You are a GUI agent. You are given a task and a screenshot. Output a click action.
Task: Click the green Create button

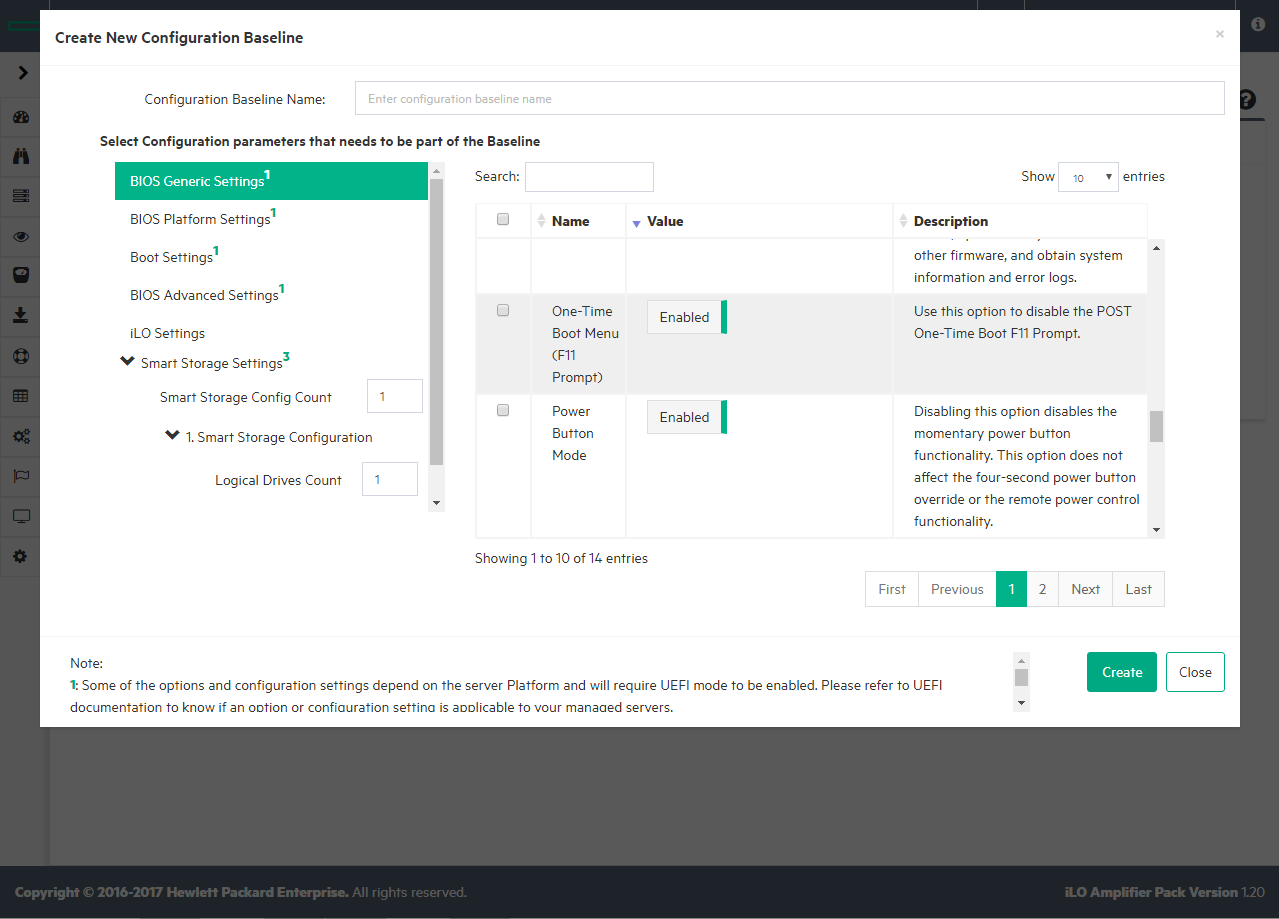click(1121, 672)
